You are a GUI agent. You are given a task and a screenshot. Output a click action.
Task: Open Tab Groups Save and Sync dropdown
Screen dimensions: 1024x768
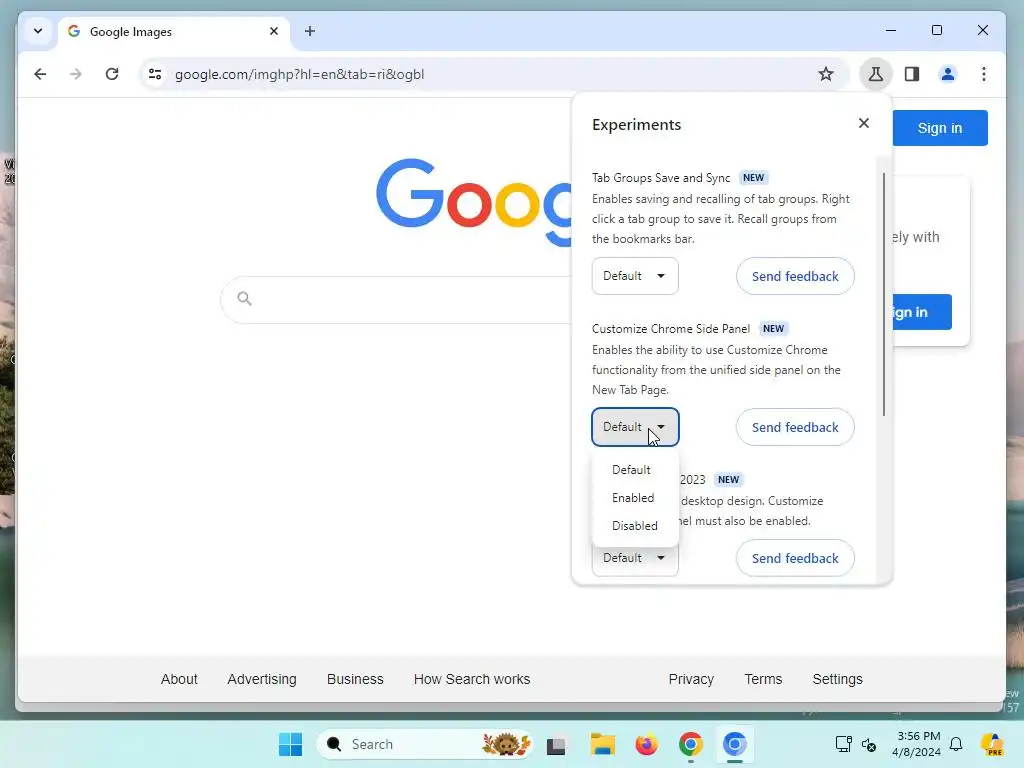point(635,276)
